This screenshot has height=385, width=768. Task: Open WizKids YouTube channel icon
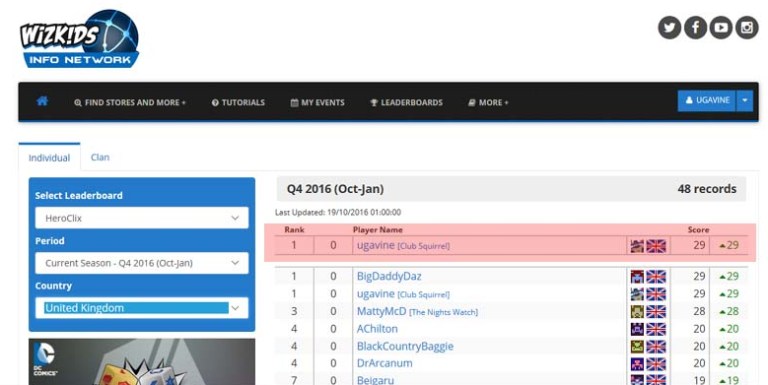click(720, 27)
